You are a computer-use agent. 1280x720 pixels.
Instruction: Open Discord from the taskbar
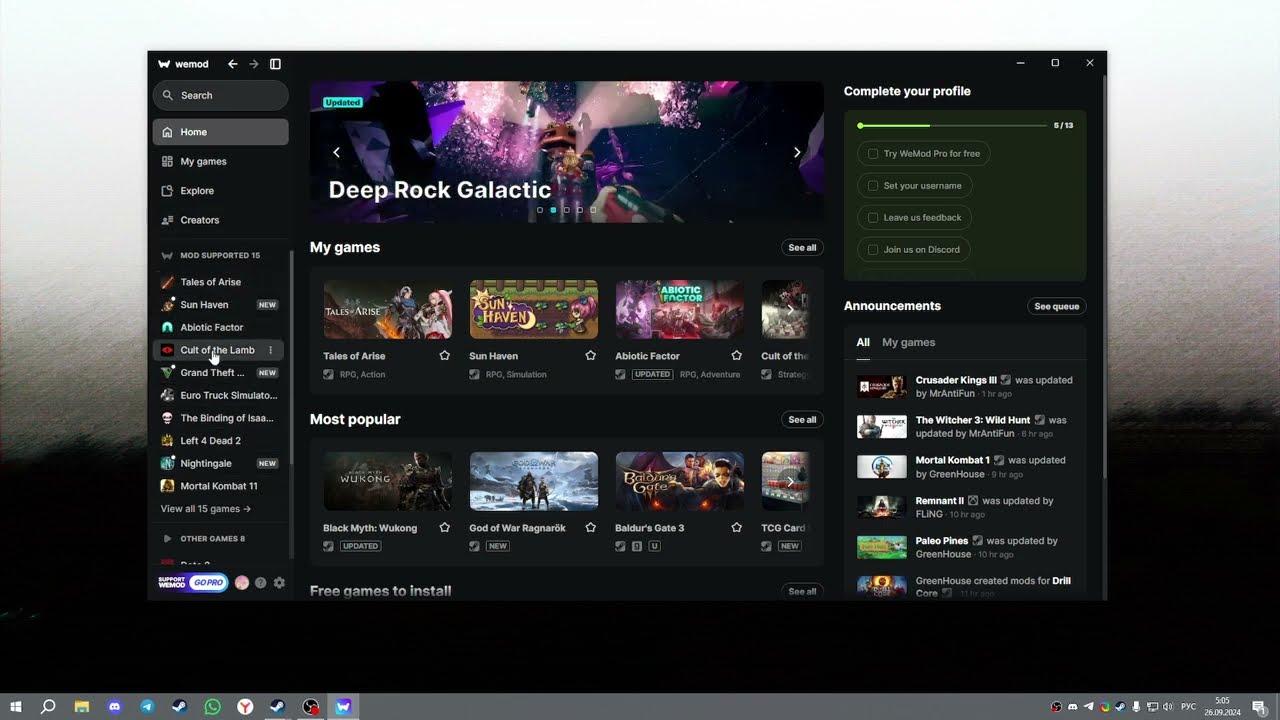coord(114,707)
